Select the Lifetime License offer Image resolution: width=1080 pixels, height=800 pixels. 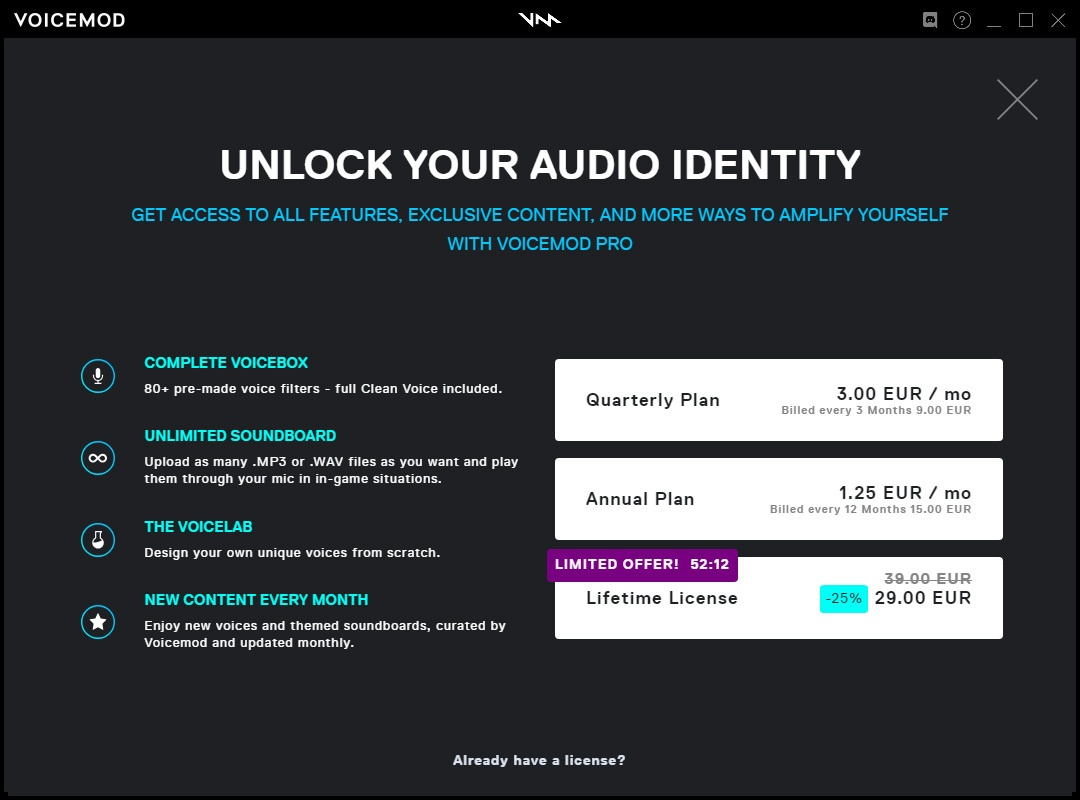pos(778,598)
